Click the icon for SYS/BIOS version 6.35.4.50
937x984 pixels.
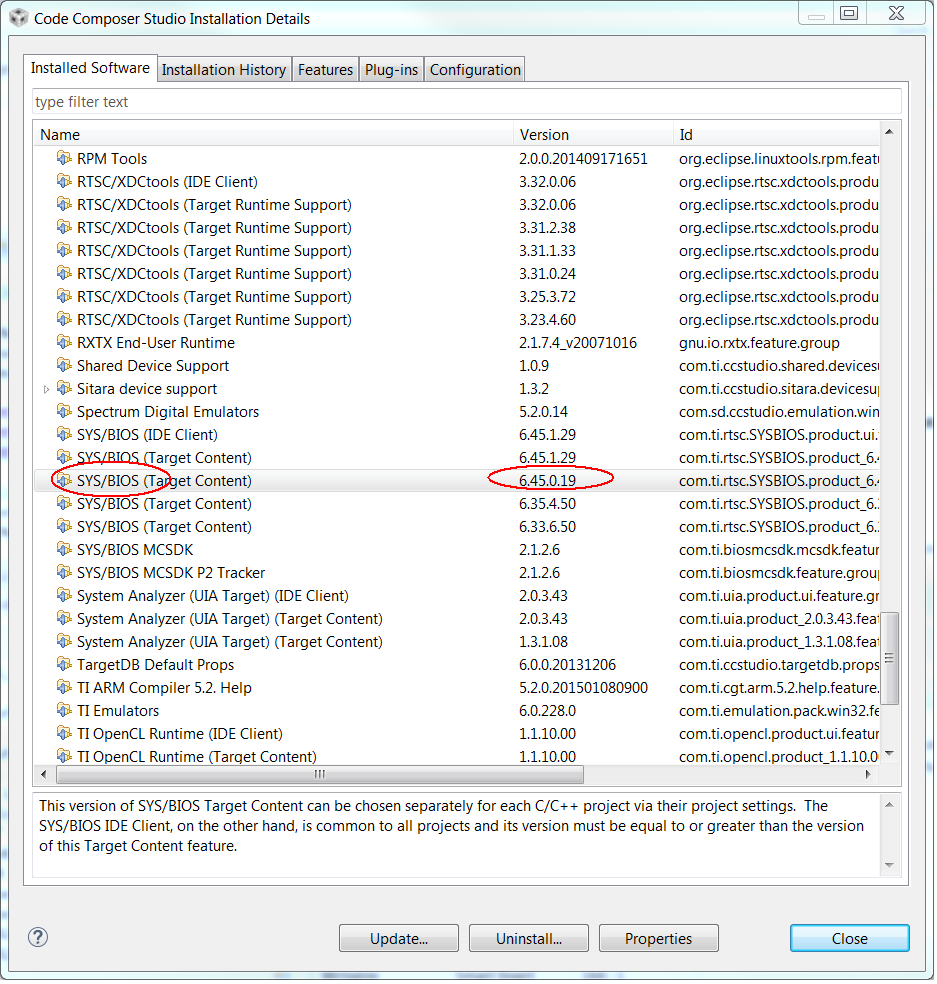click(64, 504)
